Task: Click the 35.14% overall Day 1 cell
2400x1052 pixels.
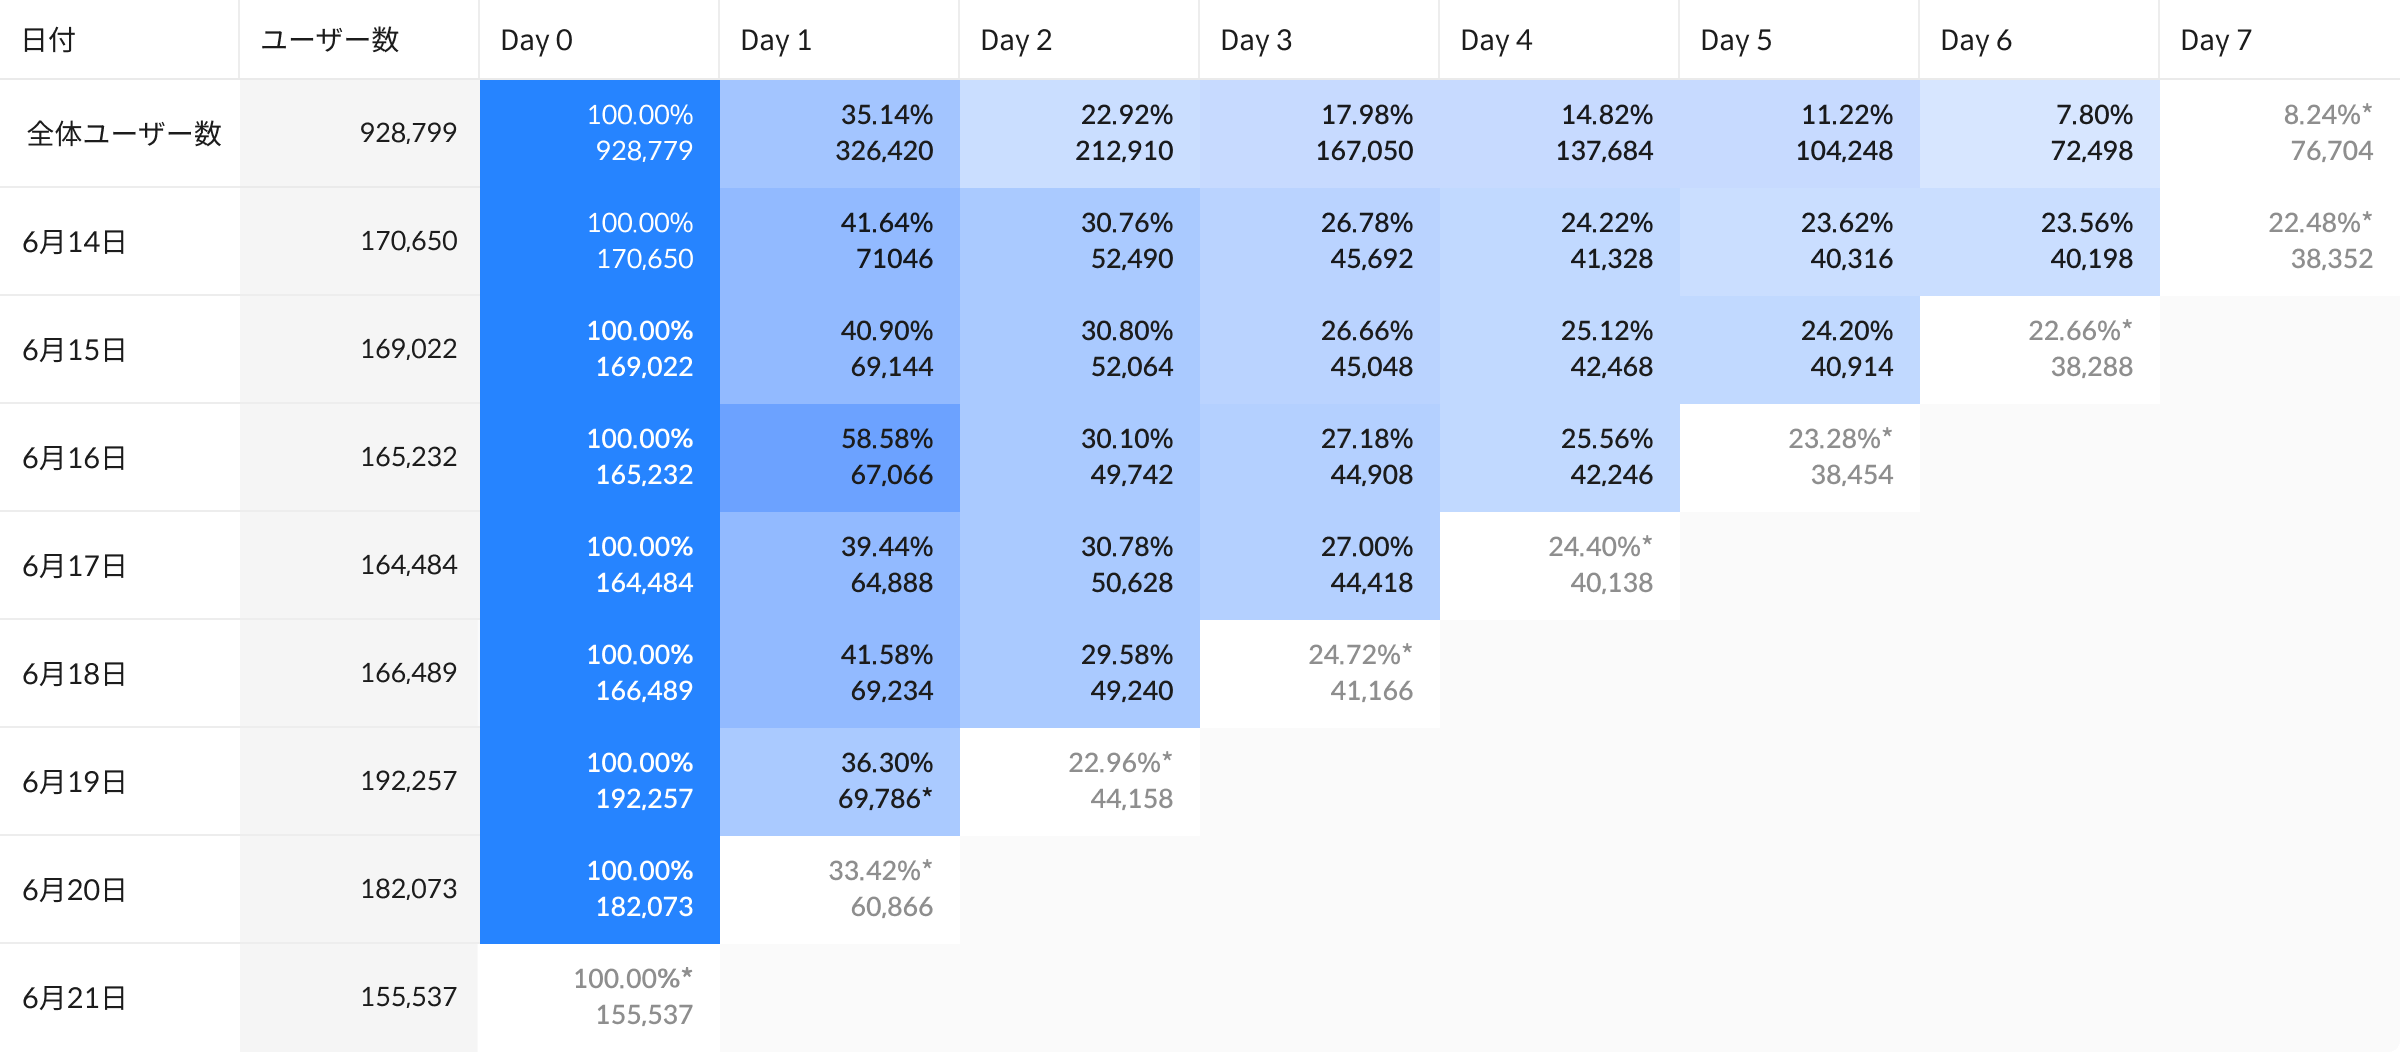Action: (840, 133)
